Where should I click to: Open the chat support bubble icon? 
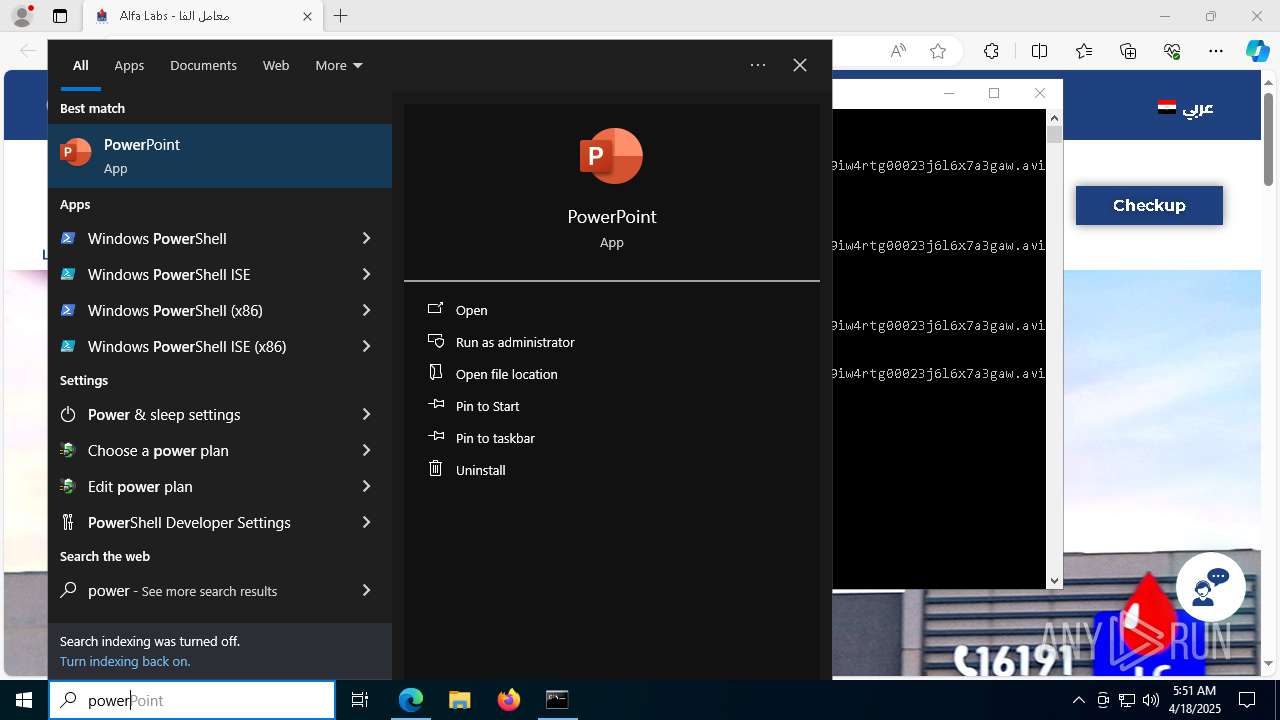click(1210, 587)
